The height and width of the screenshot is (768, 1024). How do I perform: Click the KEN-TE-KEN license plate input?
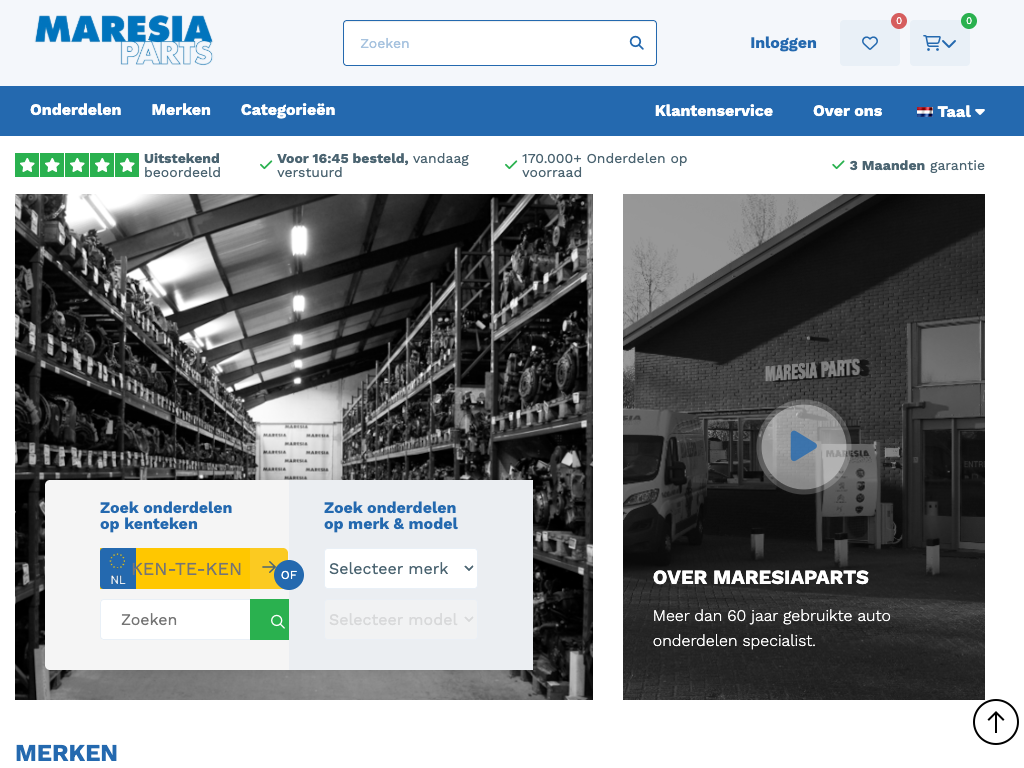(192, 568)
